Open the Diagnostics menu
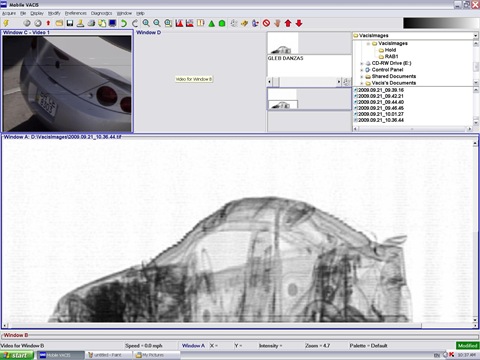The height and width of the screenshot is (360, 480). [101, 13]
